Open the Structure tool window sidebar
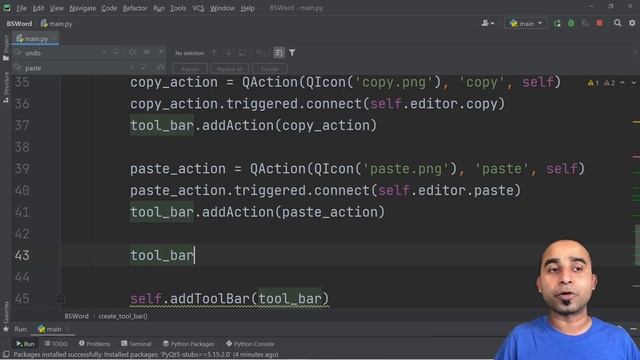 6,87
